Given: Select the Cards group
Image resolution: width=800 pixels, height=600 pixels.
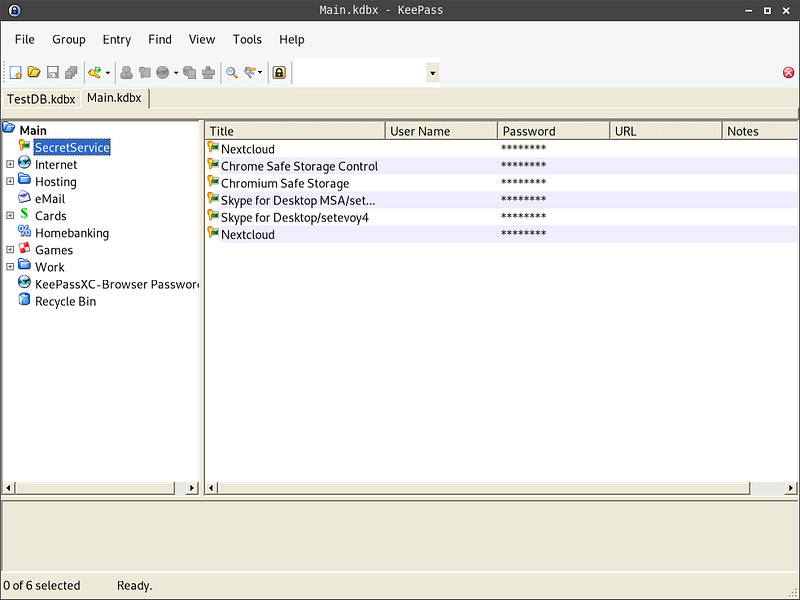Looking at the screenshot, I should coord(51,216).
